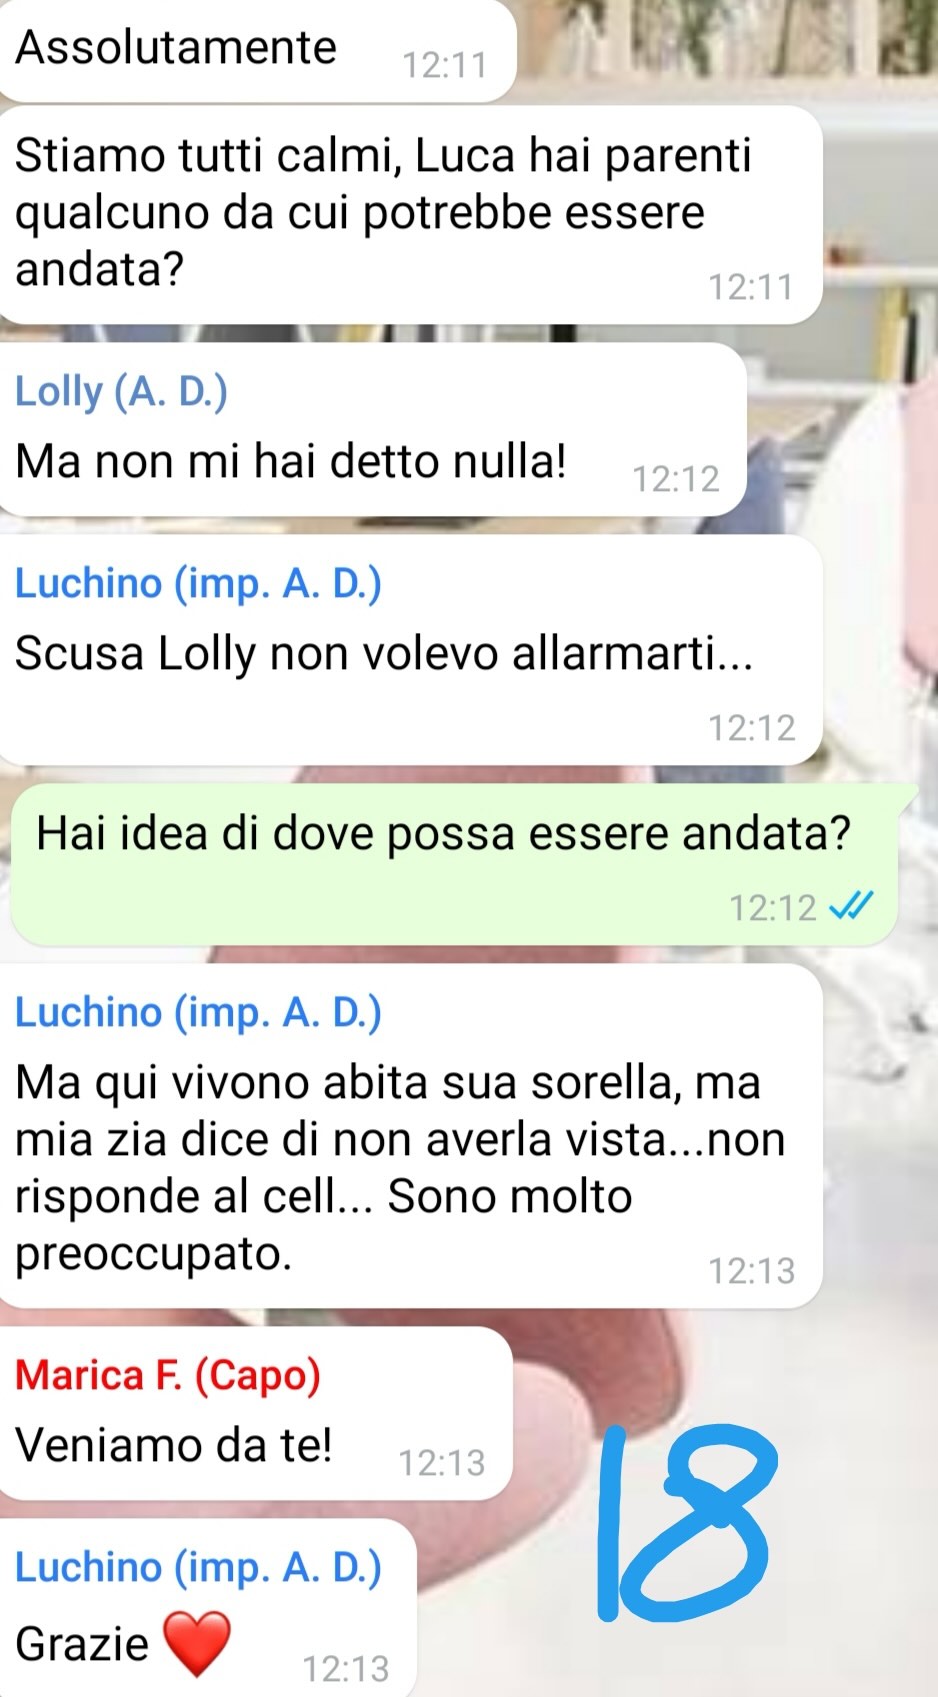The image size is (938, 1697).
Task: Open sender name Lolly (A. D.)
Action: tap(121, 391)
